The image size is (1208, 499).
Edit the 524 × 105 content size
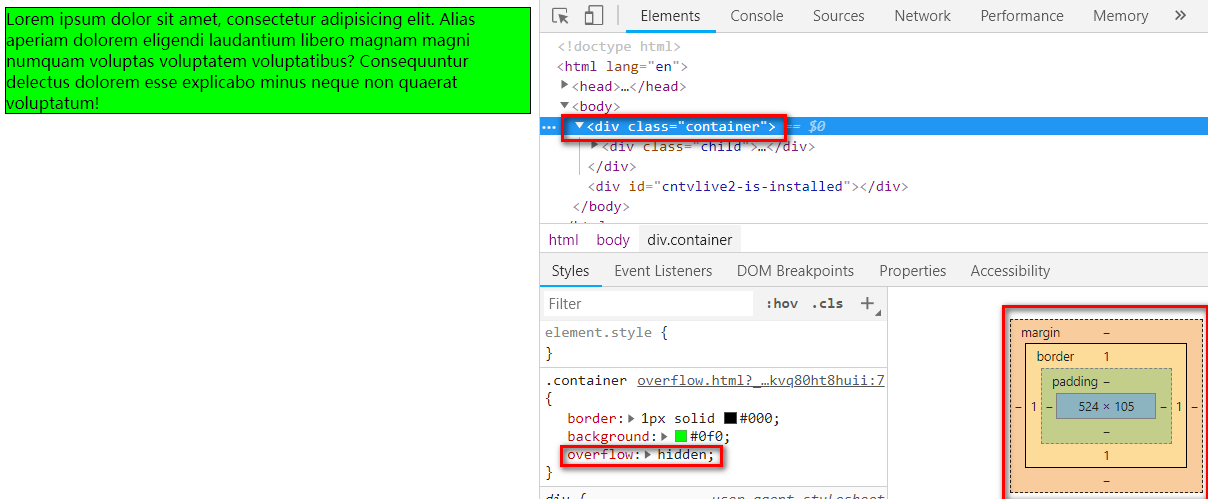1105,406
